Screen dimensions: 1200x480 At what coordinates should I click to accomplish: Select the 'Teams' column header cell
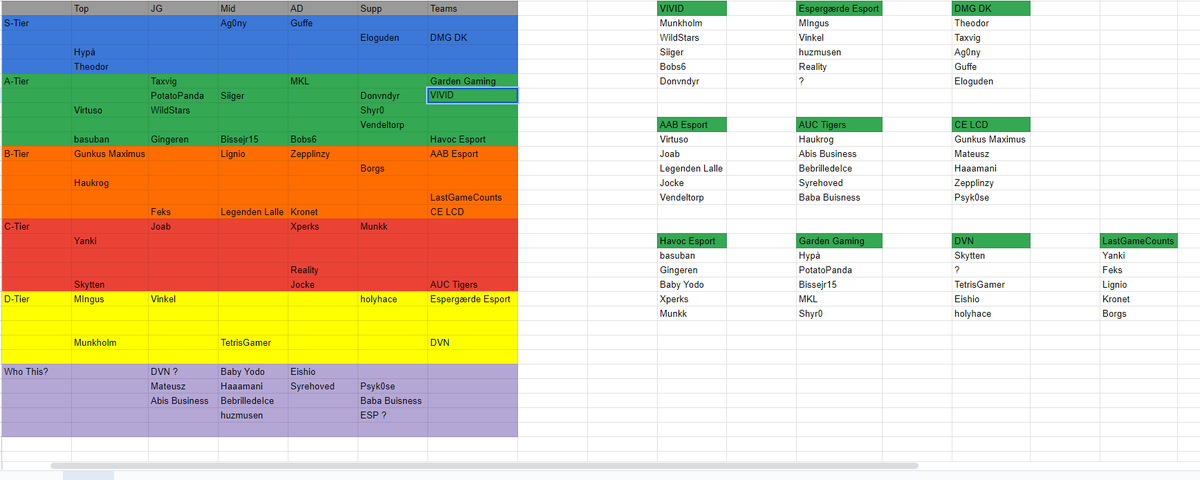(472, 8)
